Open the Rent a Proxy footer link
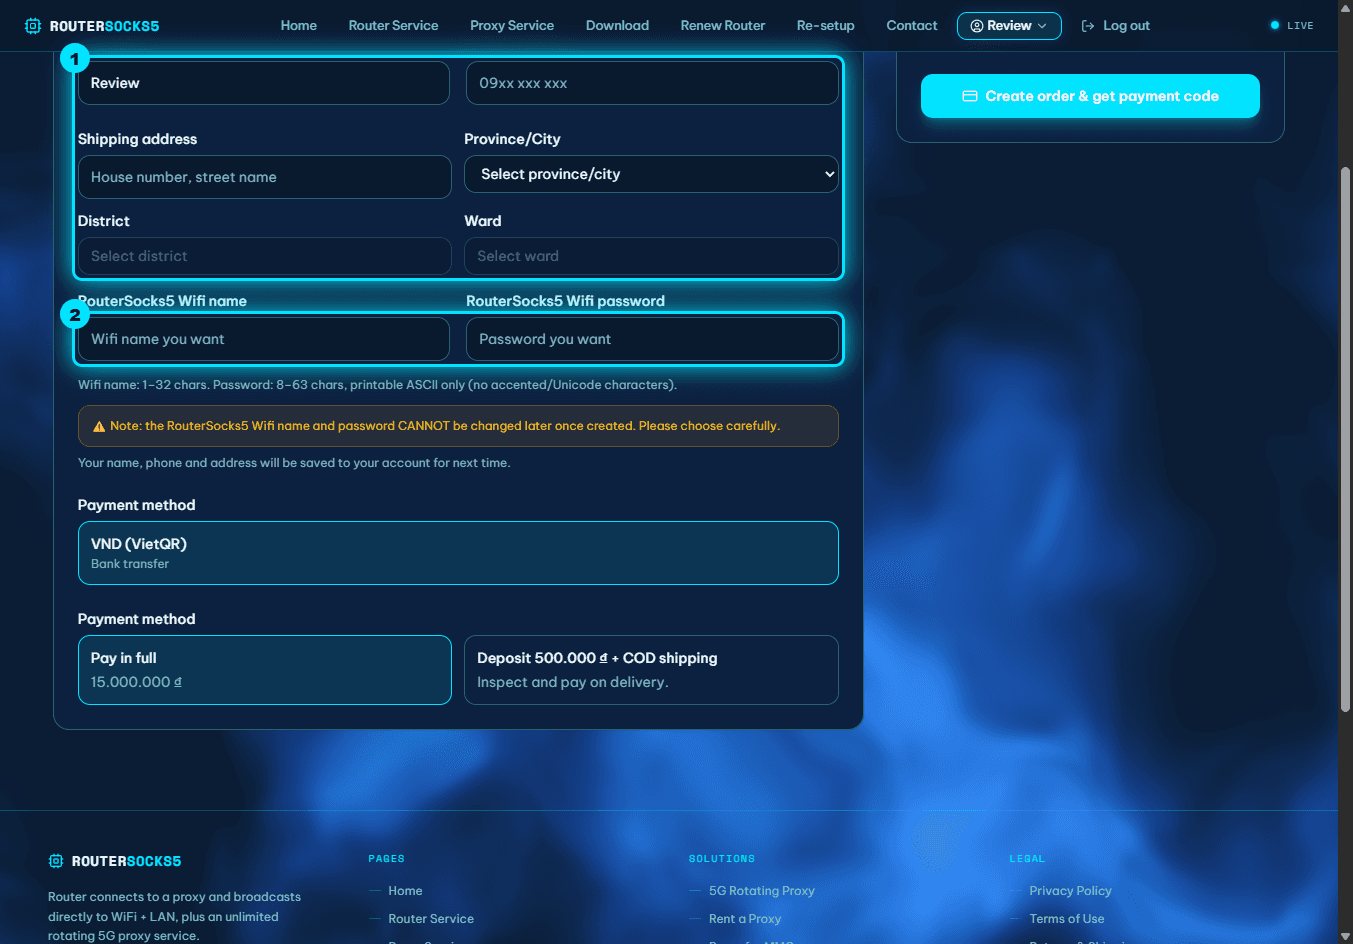This screenshot has height=944, width=1353. coord(745,919)
